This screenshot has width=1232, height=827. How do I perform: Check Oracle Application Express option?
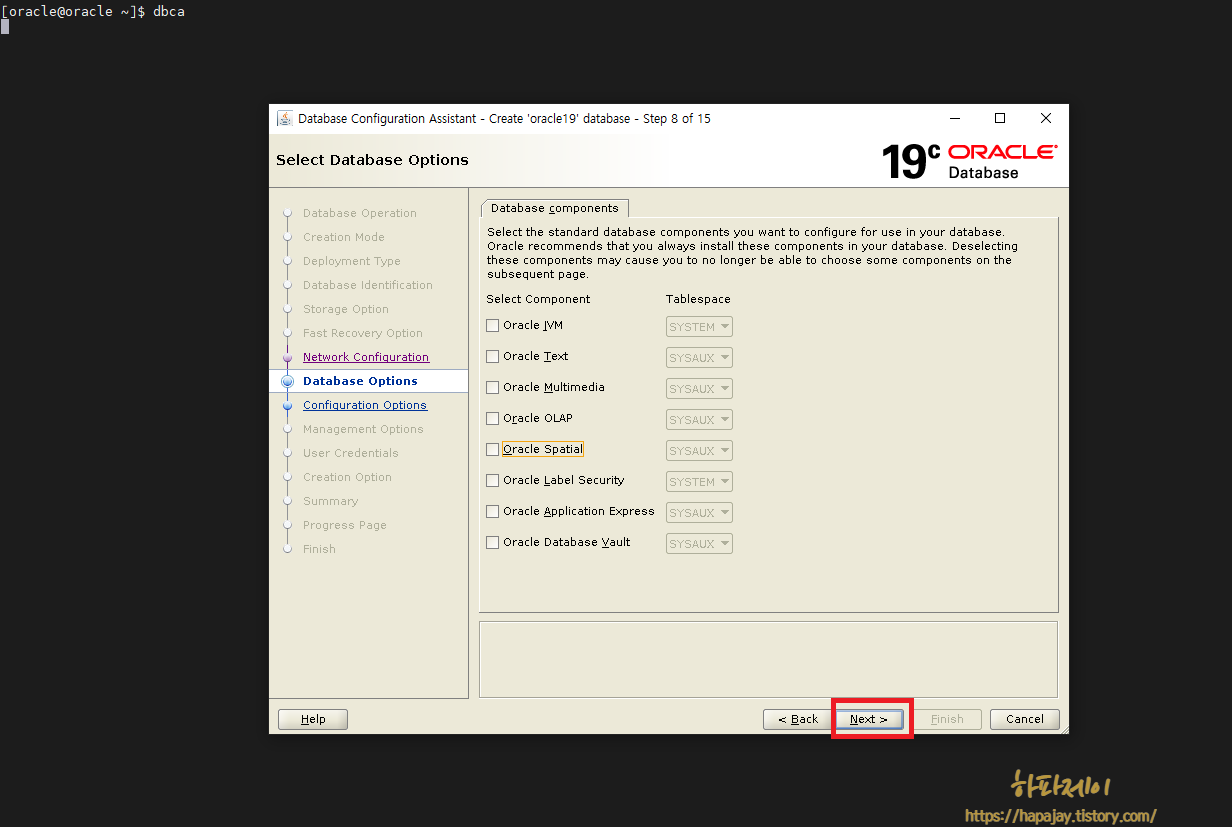point(492,511)
